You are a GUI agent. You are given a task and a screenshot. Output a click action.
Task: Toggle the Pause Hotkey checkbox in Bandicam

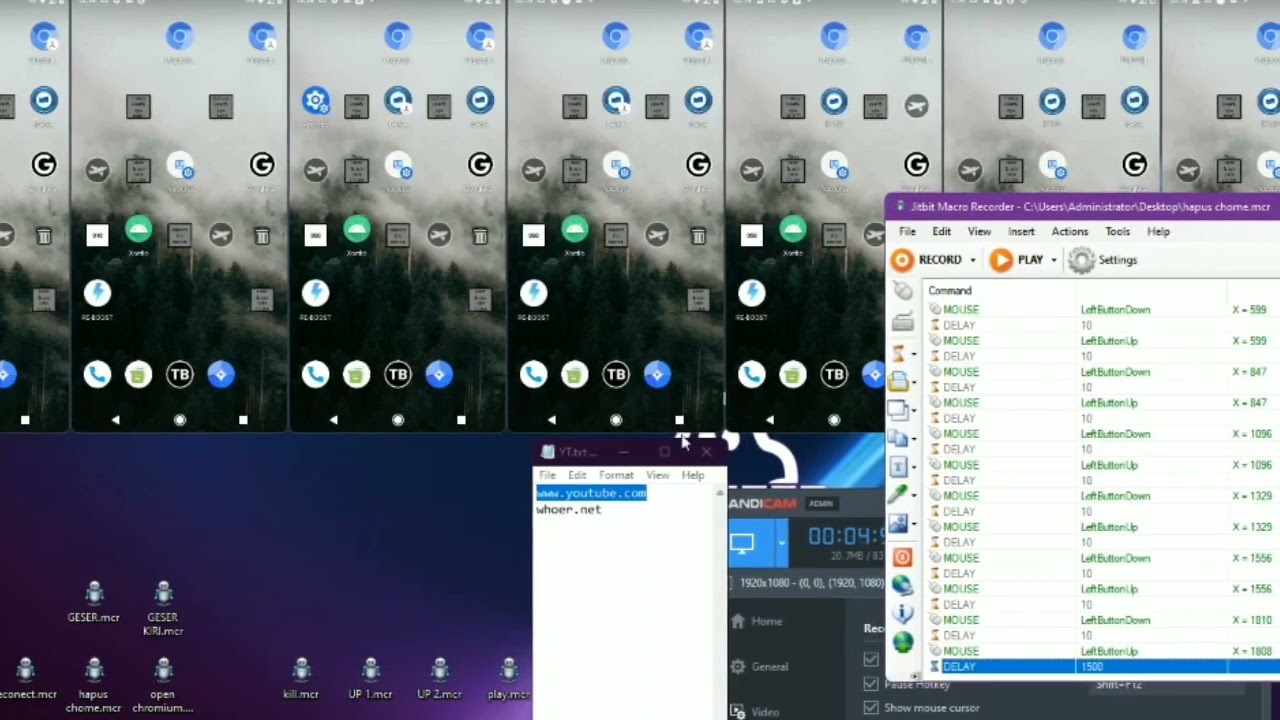point(871,684)
